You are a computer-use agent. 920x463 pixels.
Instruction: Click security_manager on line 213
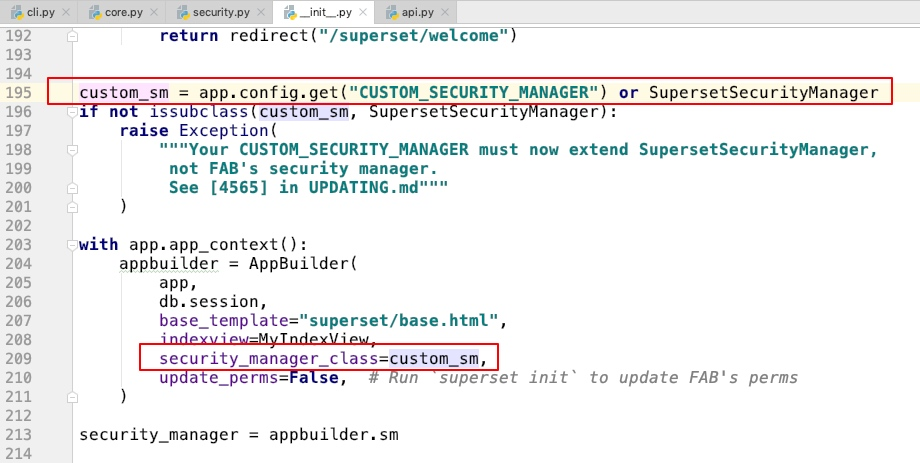[158, 435]
